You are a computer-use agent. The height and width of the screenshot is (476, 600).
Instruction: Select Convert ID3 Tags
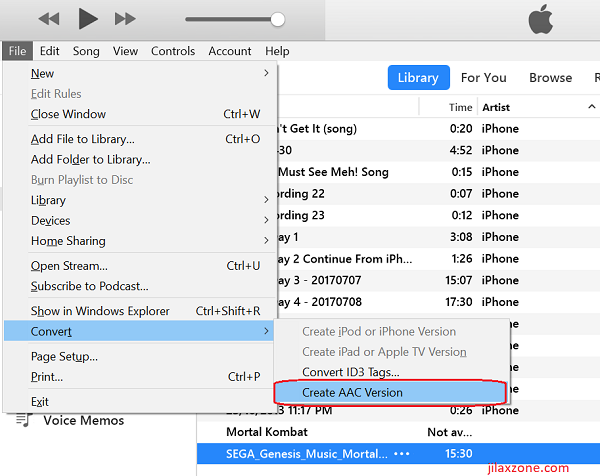click(x=392, y=372)
